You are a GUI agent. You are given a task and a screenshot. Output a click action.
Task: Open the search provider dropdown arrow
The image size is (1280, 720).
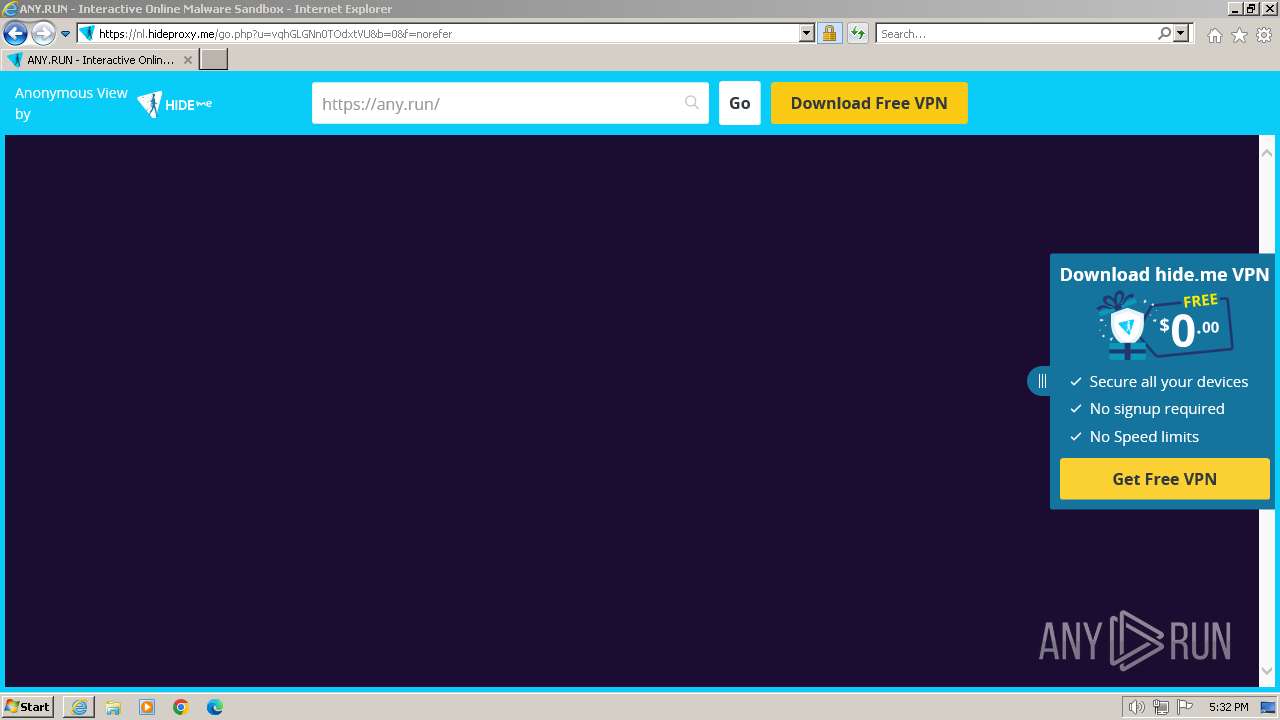[x=1181, y=33]
